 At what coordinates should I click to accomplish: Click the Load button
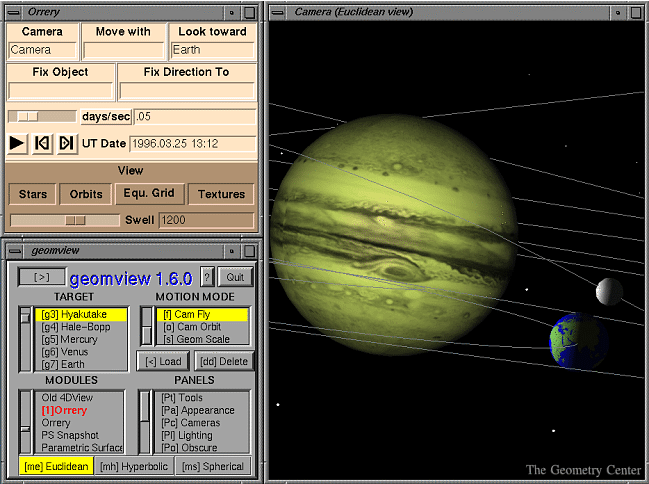(x=162, y=361)
